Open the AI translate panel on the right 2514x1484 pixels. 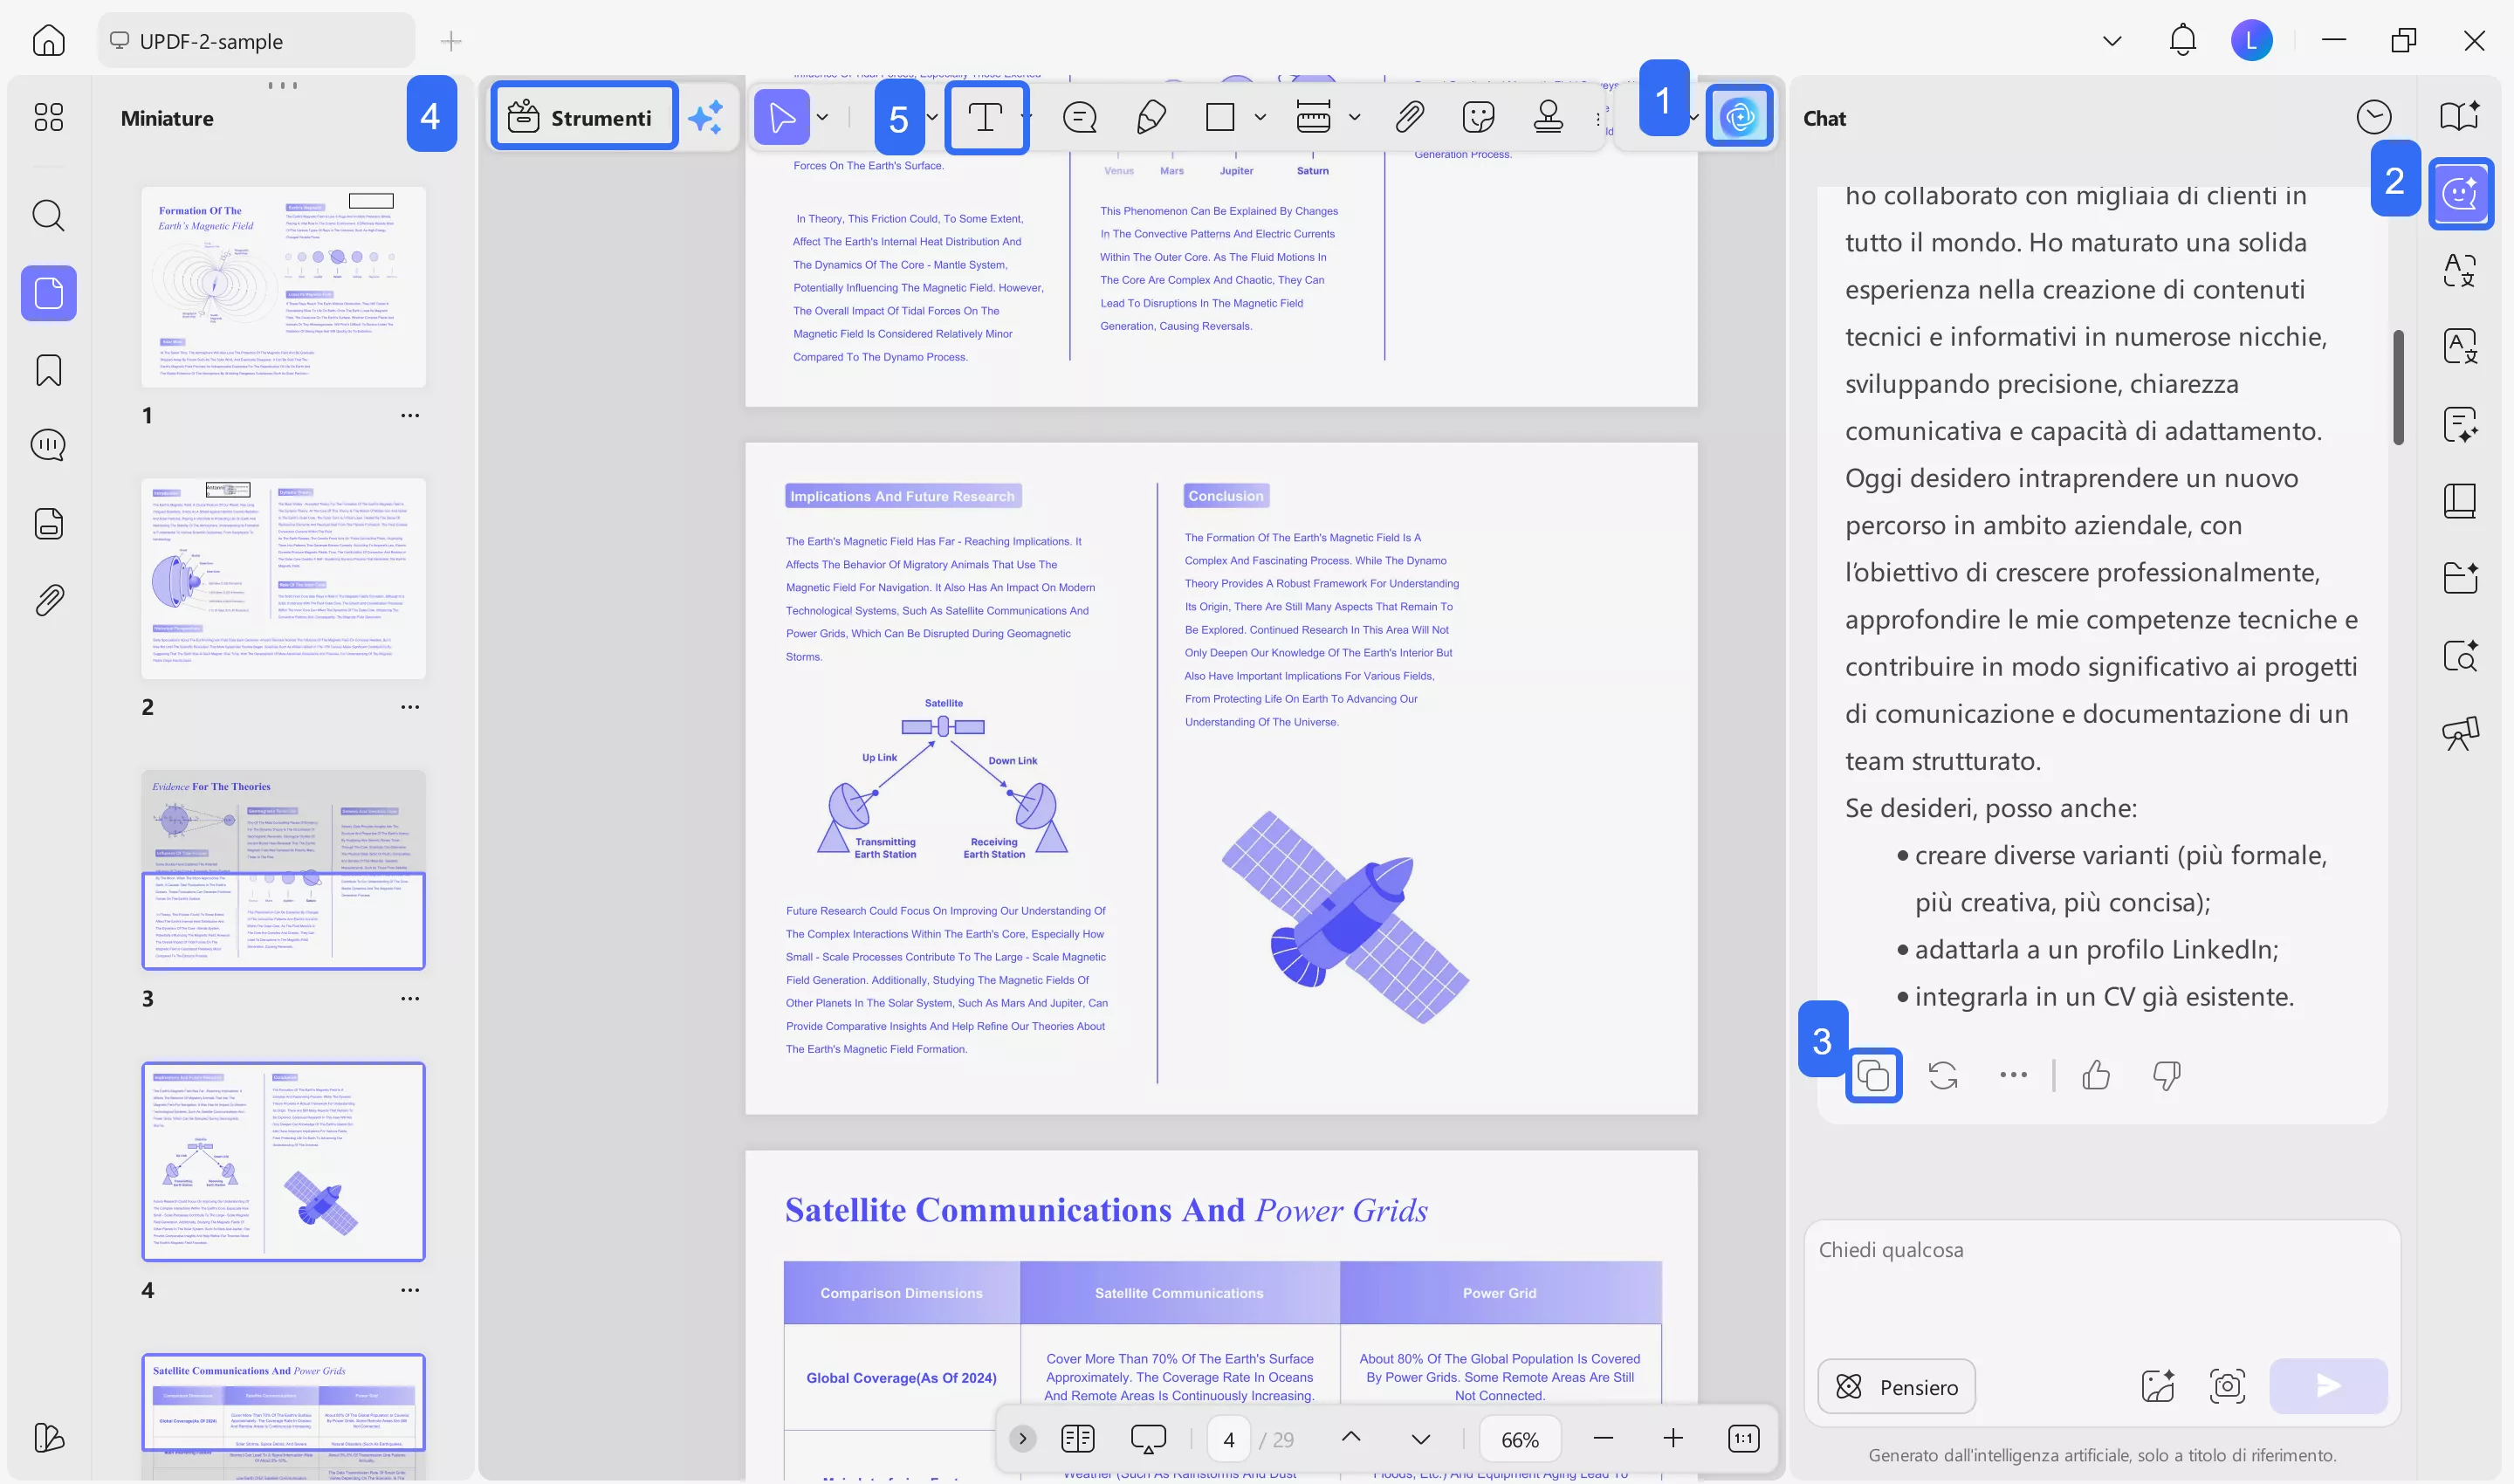(x=2460, y=270)
